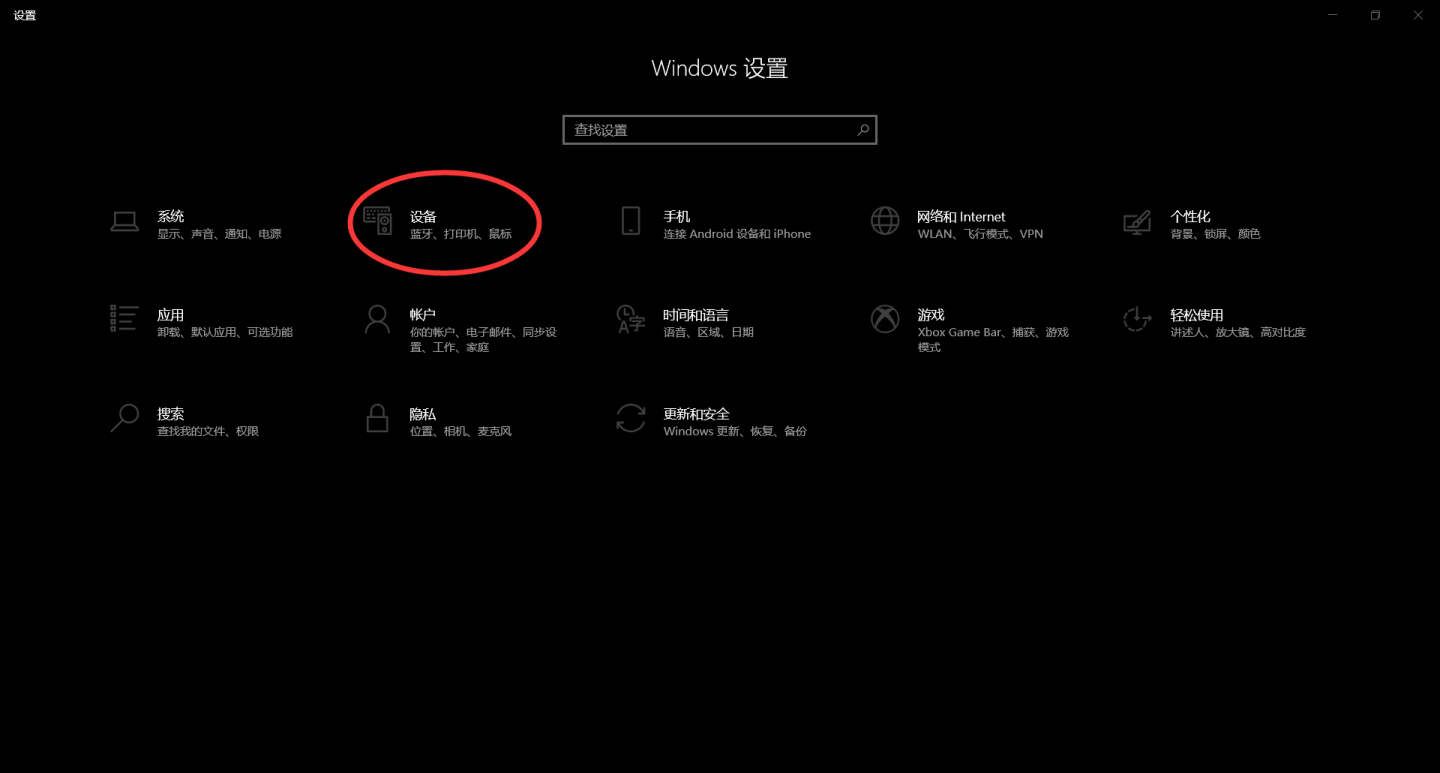Screen dimensions: 1440x773
Task: Select the 时间和语言 clock-letter icon
Action: coord(630,319)
